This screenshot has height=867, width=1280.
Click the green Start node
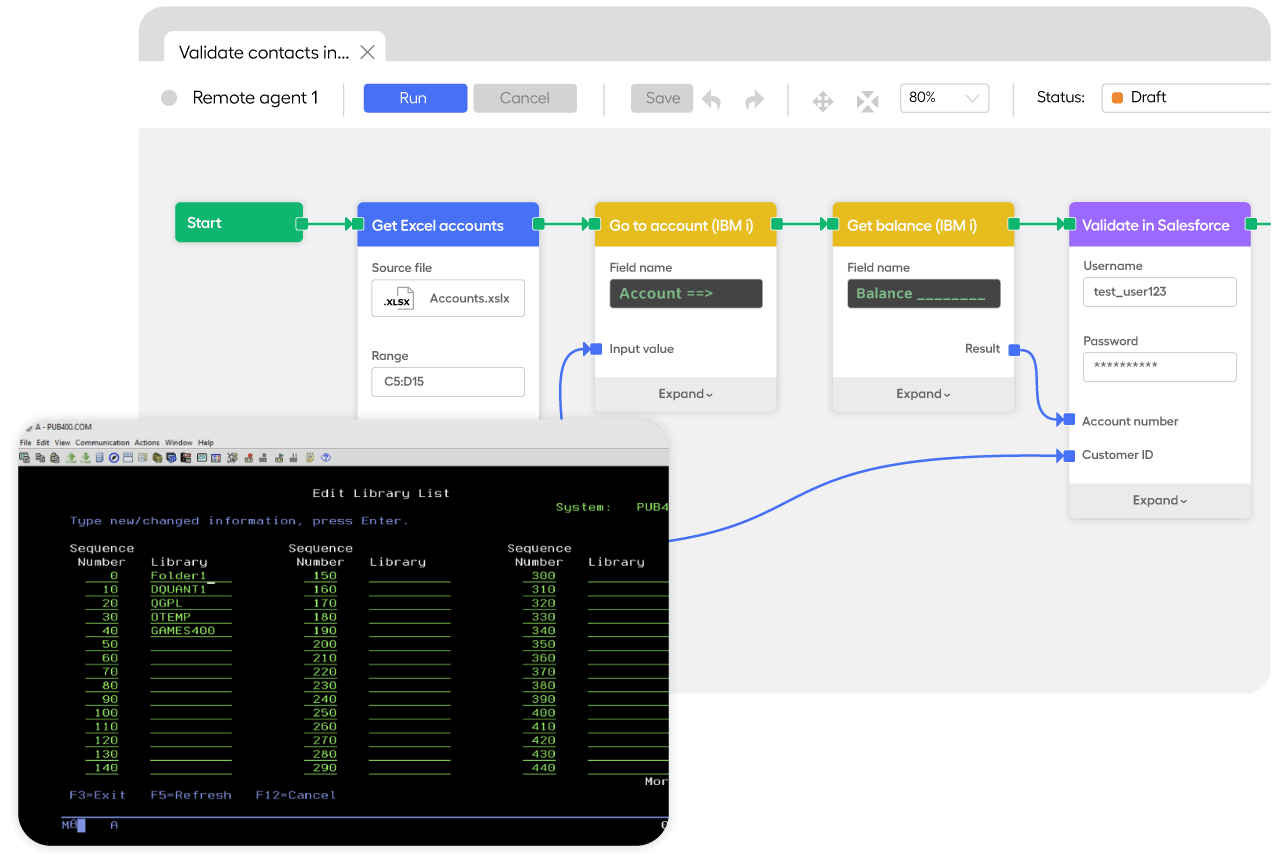[238, 223]
